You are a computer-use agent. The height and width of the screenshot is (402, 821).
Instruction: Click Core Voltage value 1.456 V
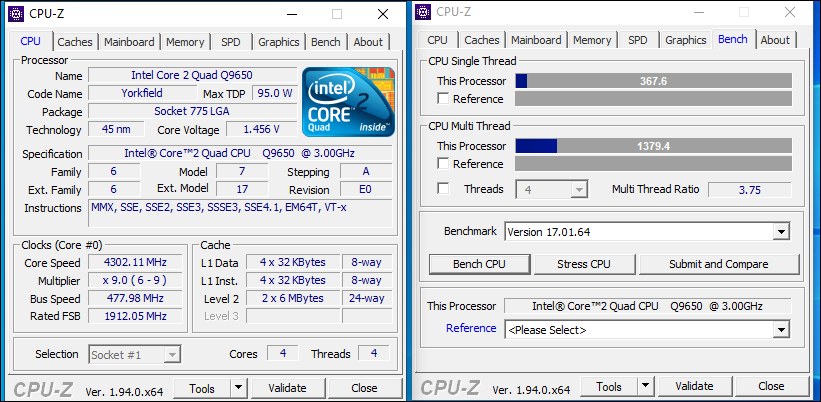point(261,129)
